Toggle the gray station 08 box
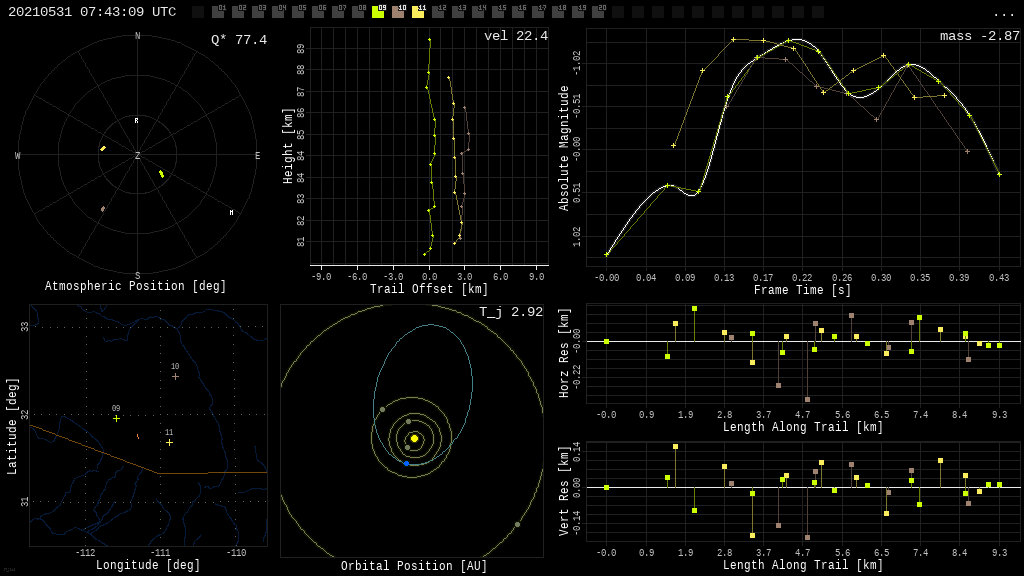 tap(358, 12)
